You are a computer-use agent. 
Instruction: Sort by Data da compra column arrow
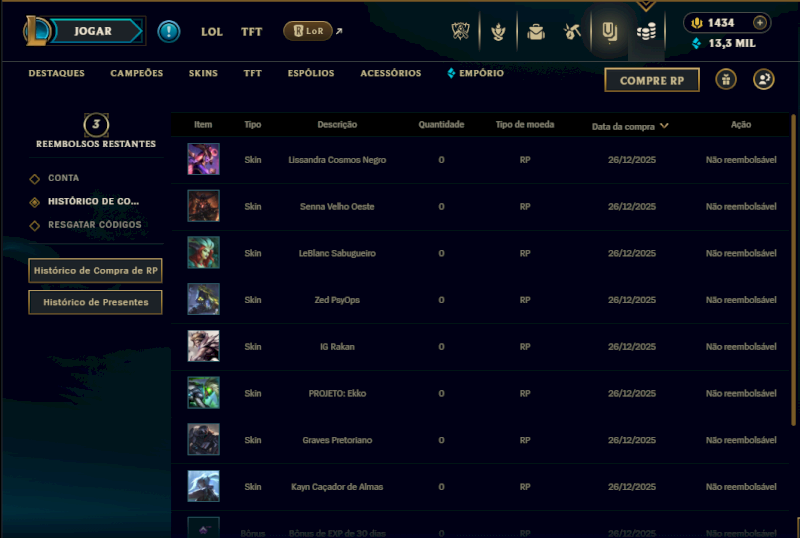pyautogui.click(x=664, y=126)
